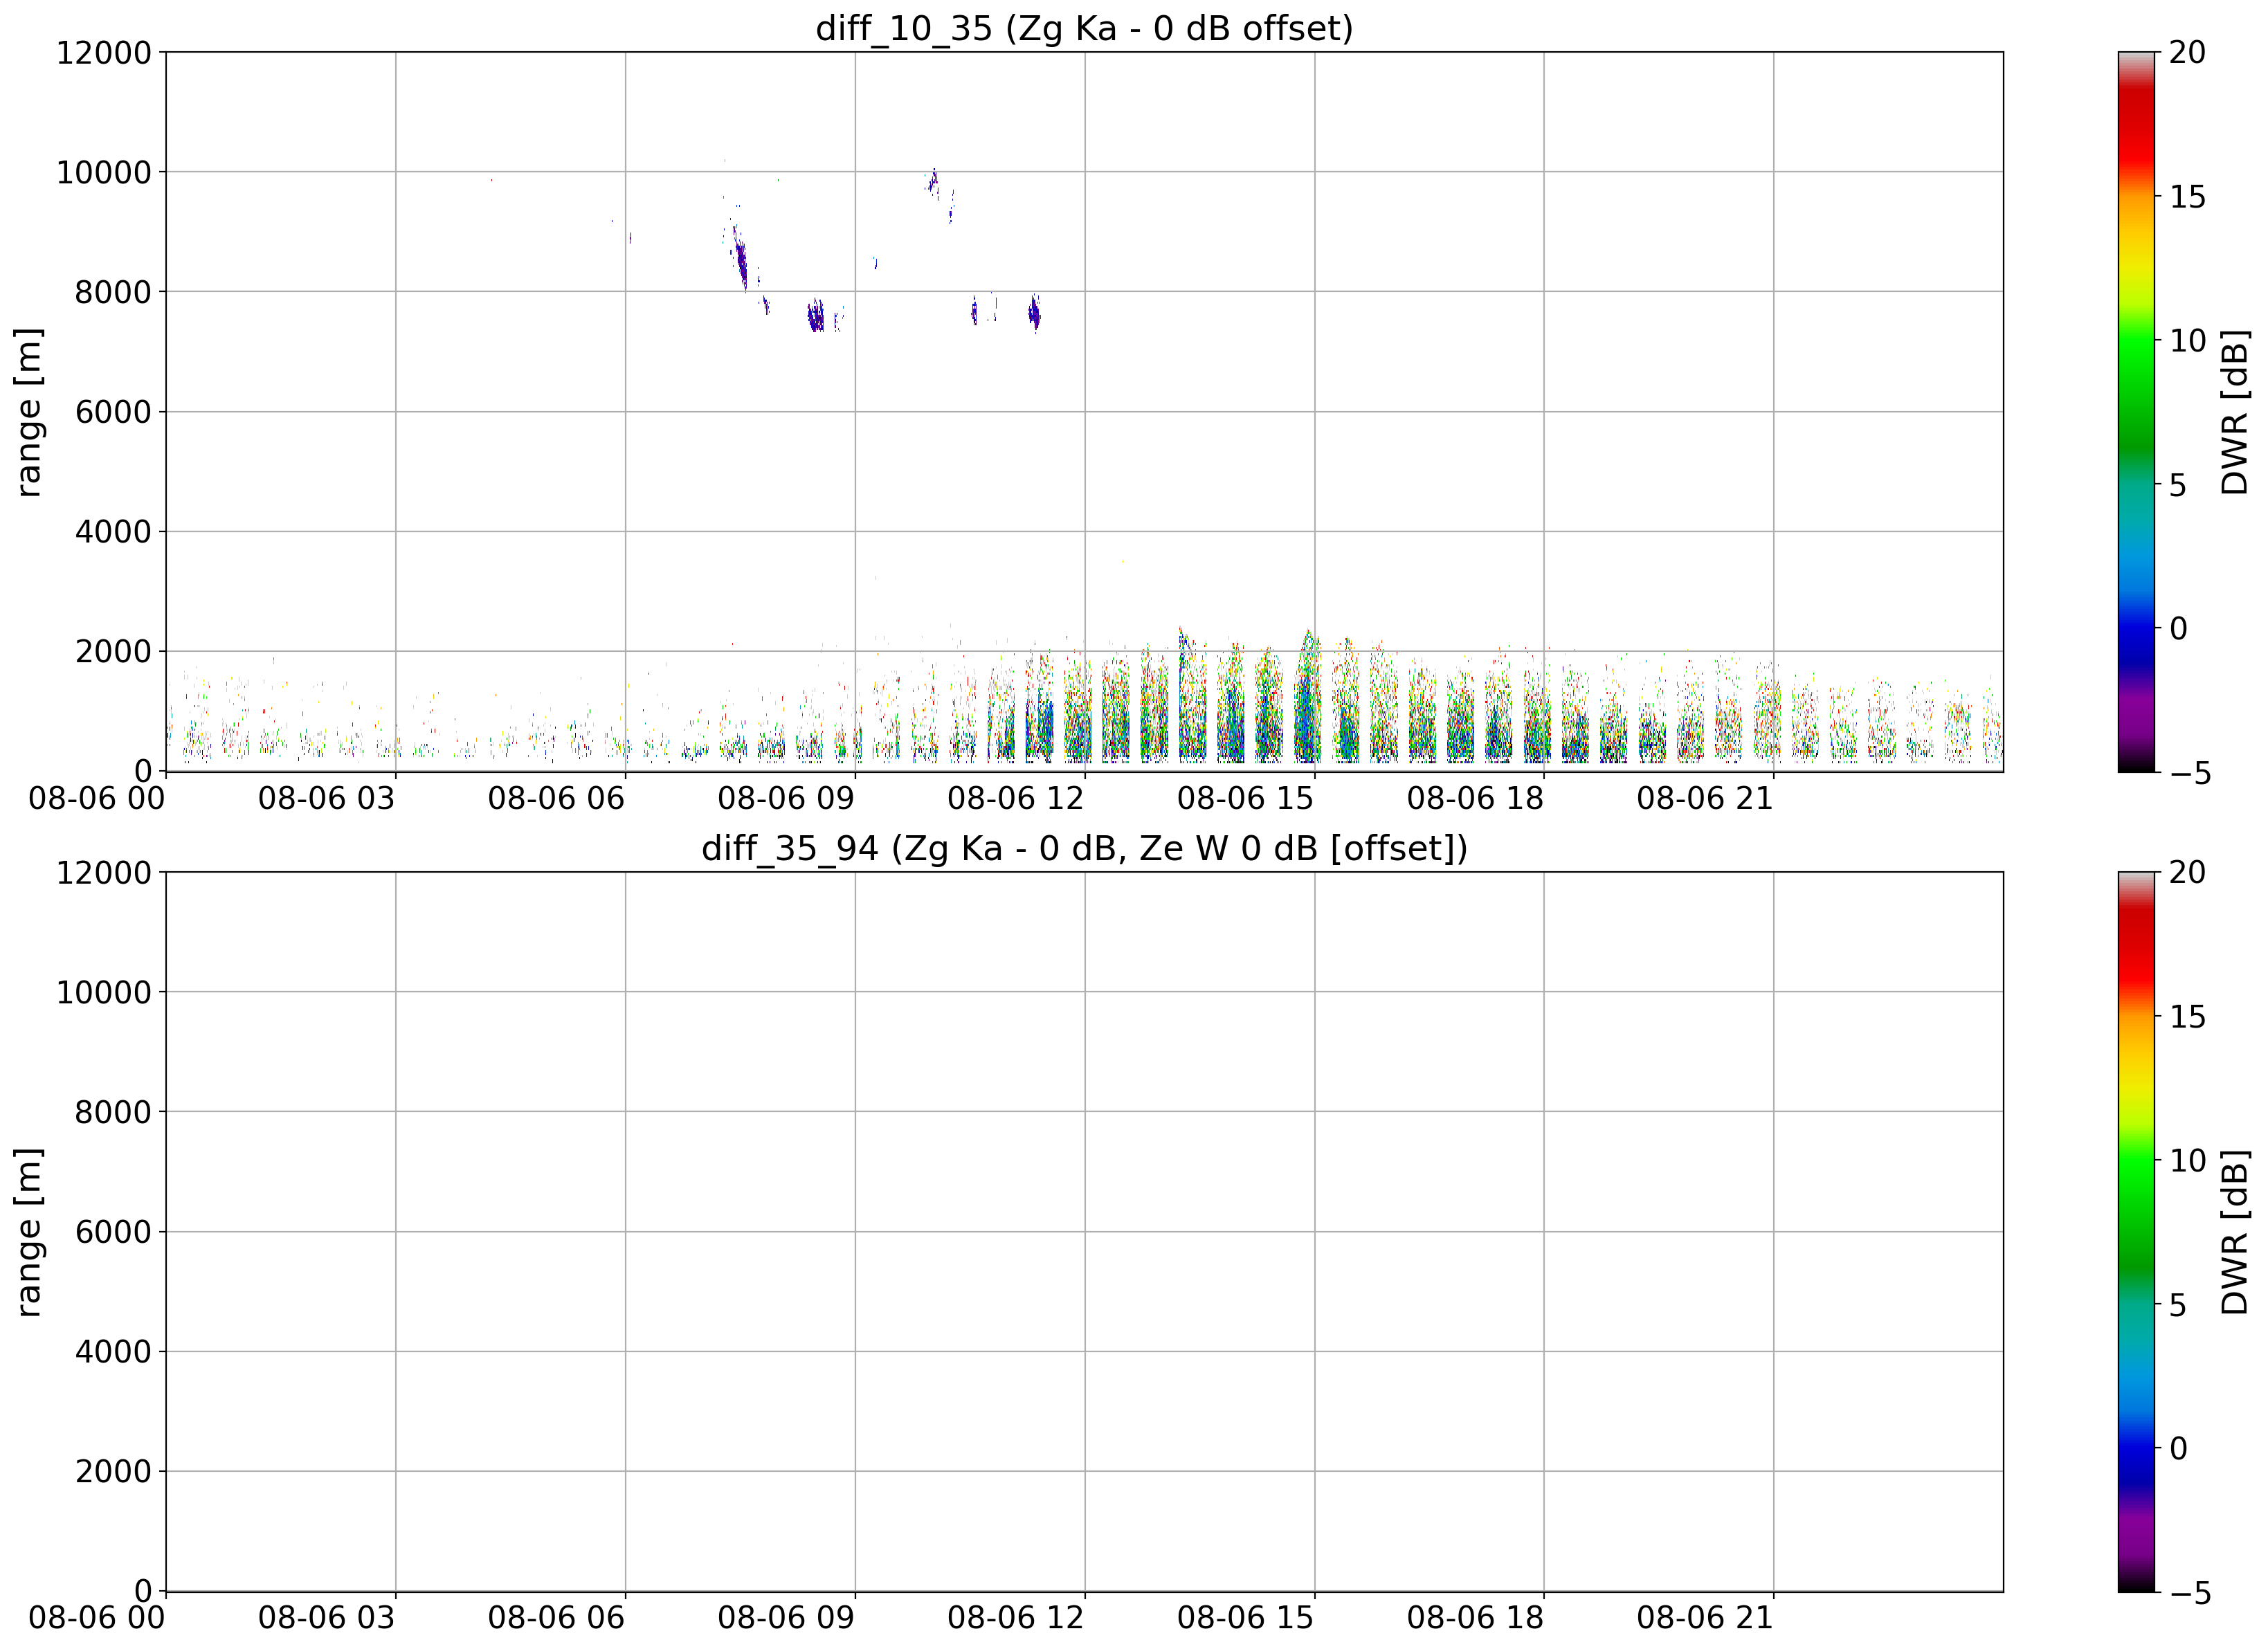The height and width of the screenshot is (1649, 2268).
Task: Click the "08-06 18" time tick under the diff_35_94 plot
Action: point(1476,1618)
